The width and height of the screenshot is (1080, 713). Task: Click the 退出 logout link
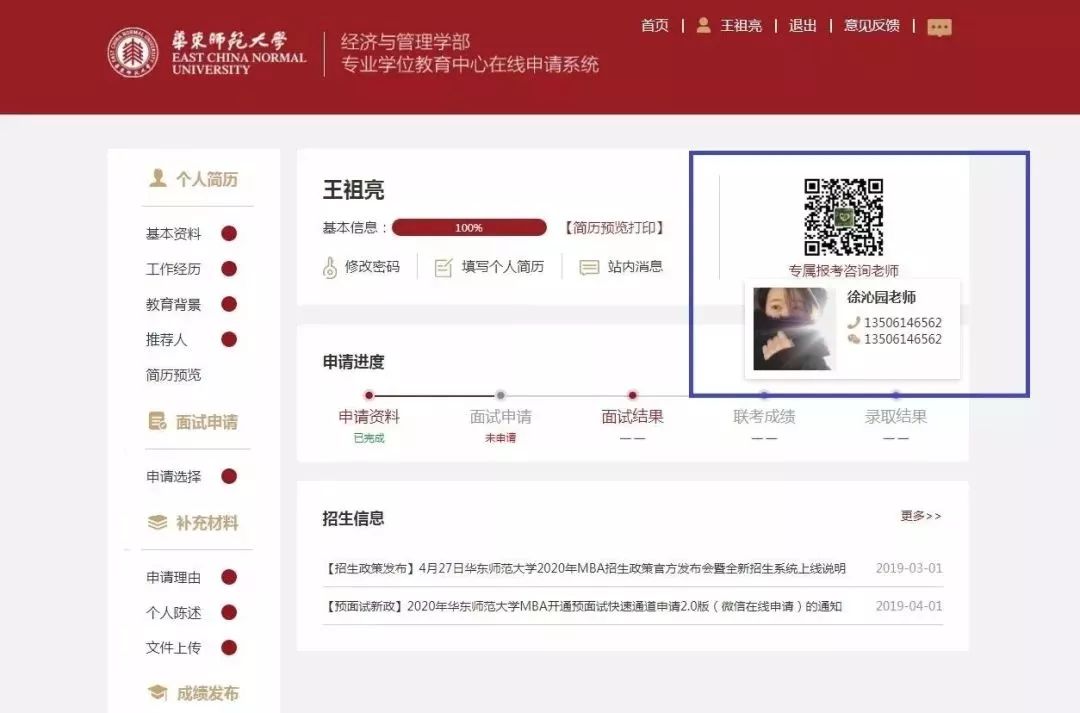(x=803, y=26)
